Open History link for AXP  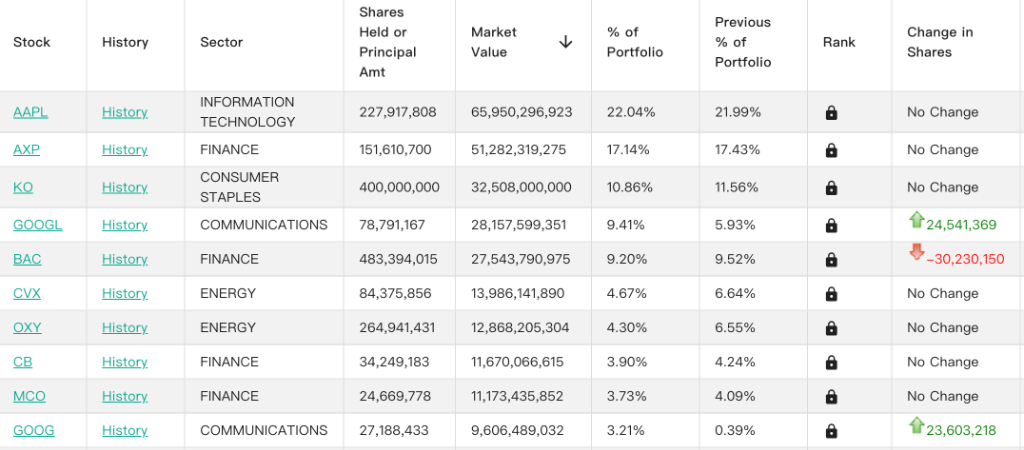pyautogui.click(x=125, y=150)
